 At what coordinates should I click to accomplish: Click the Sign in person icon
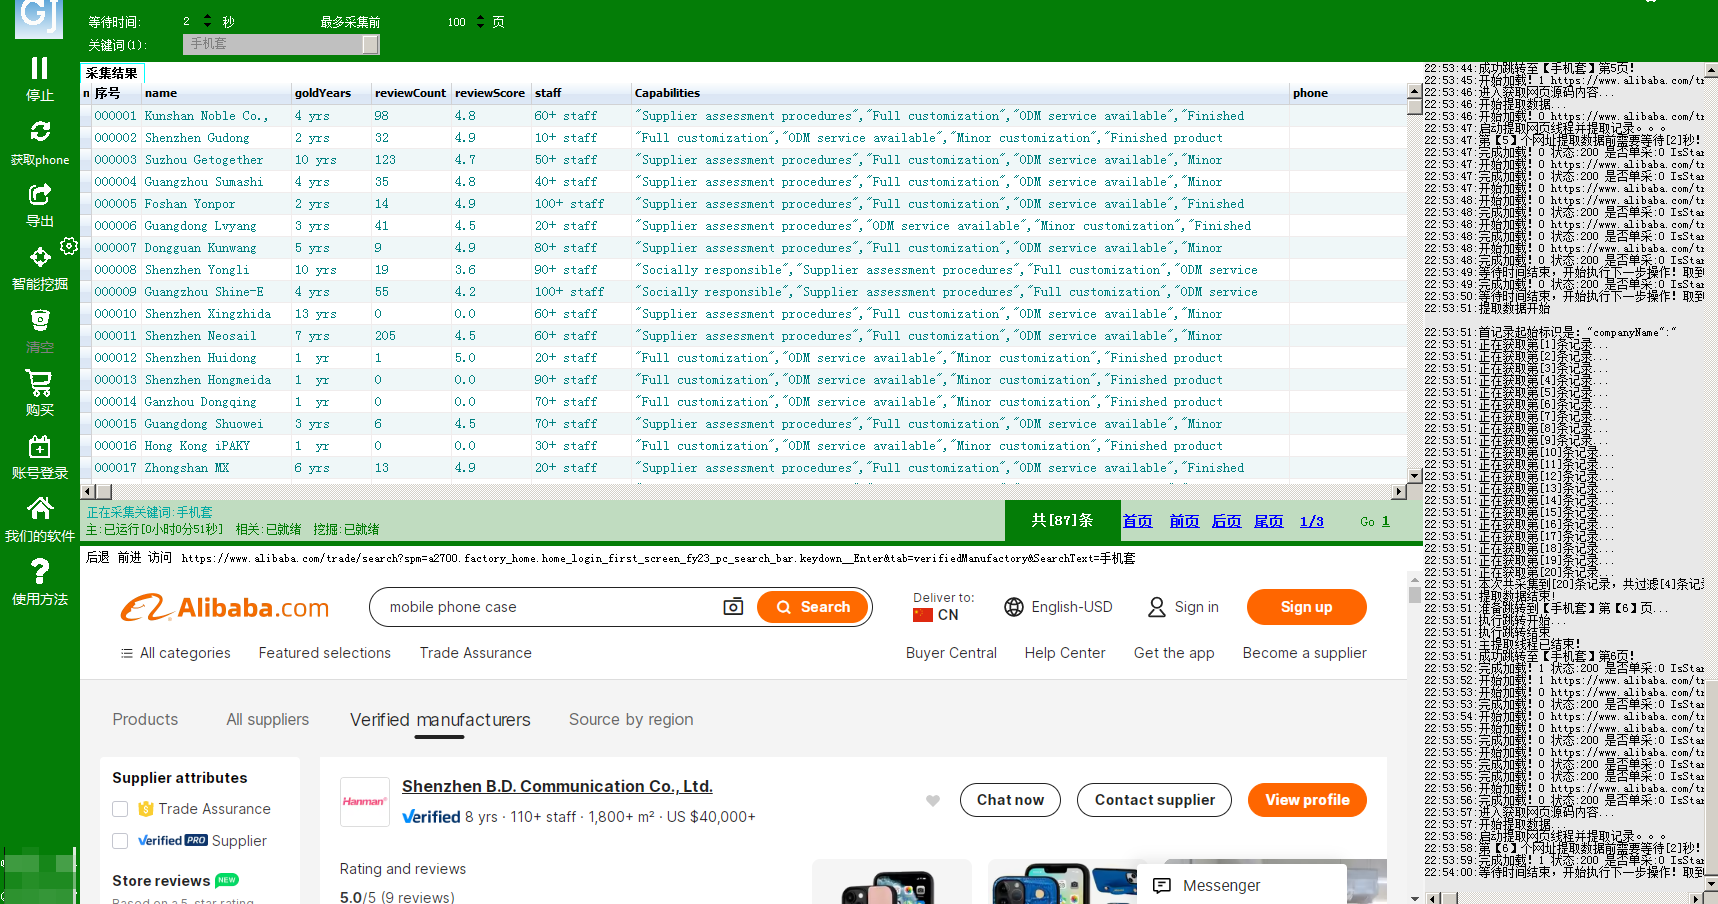pyautogui.click(x=1157, y=607)
